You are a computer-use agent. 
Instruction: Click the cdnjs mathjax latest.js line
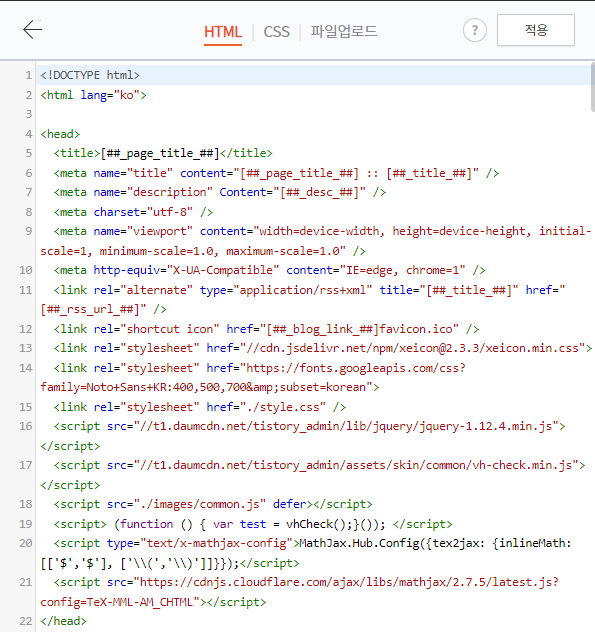tap(299, 592)
